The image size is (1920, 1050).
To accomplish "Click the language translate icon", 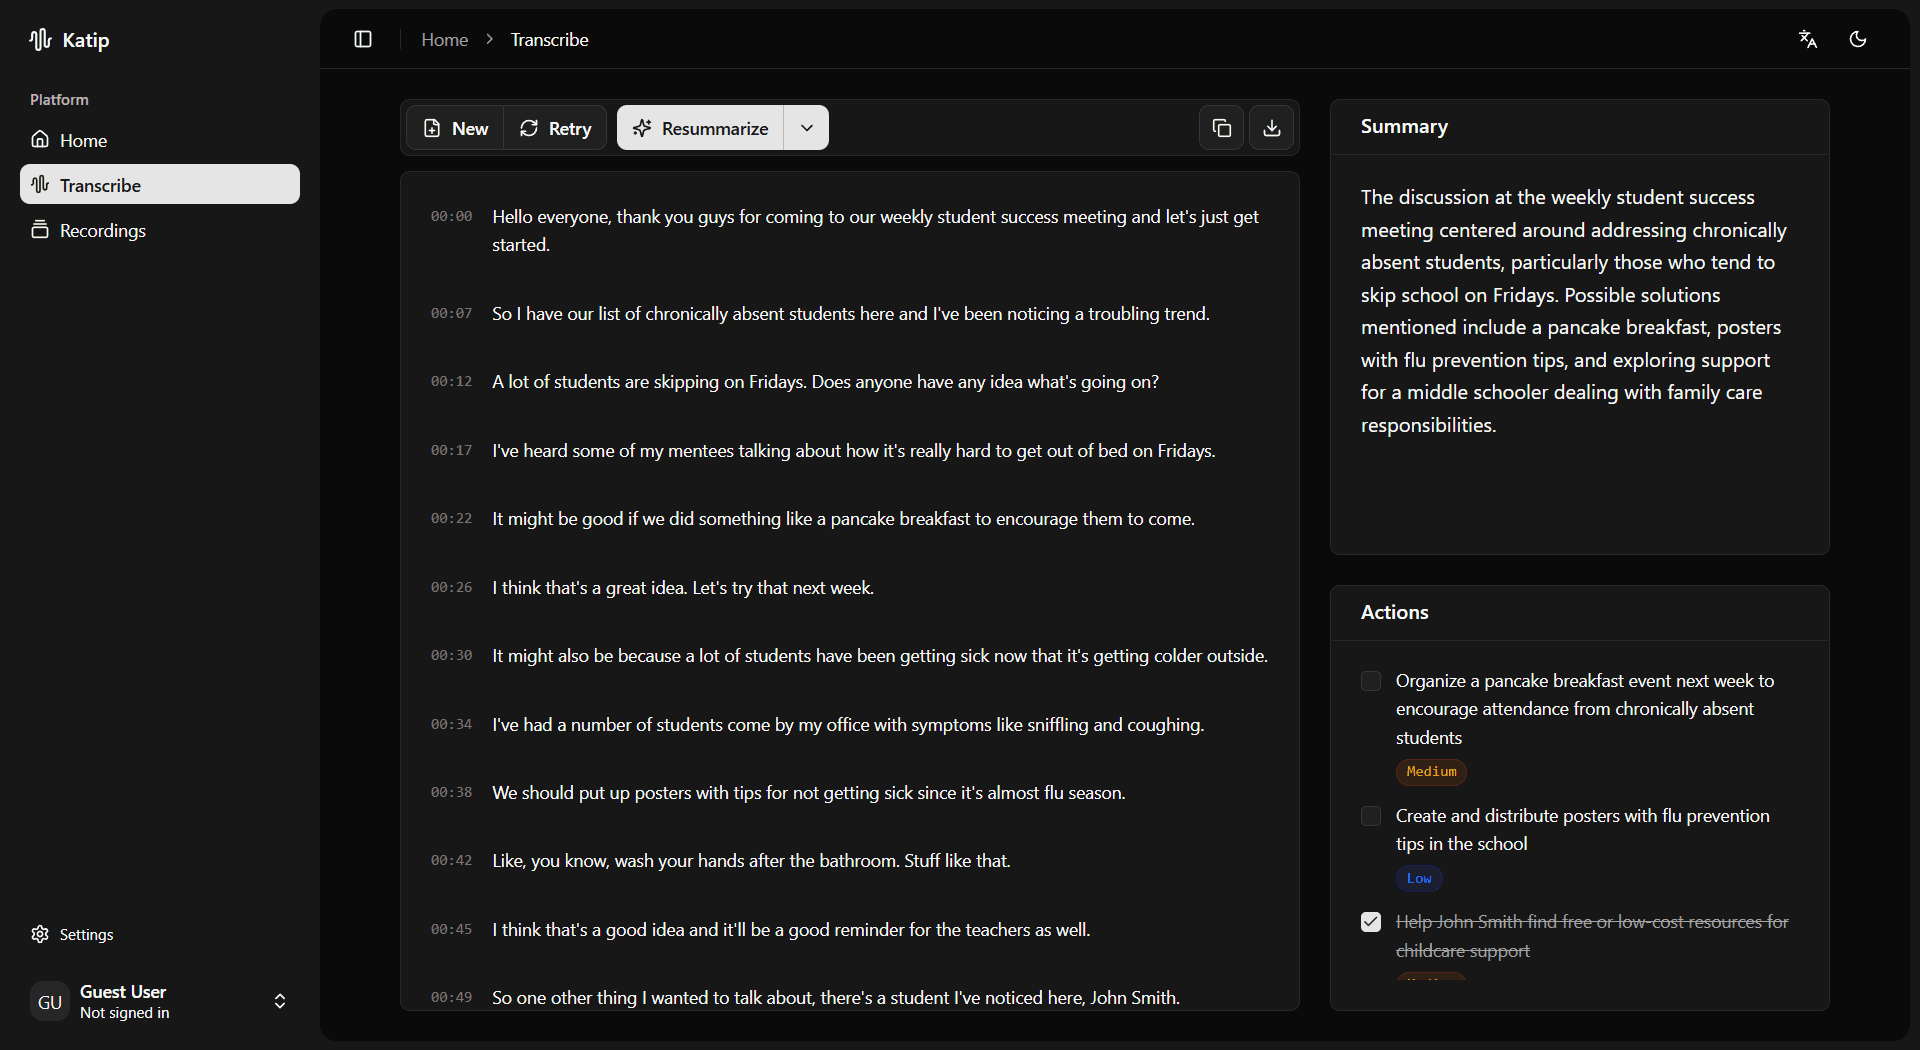I will (1807, 39).
